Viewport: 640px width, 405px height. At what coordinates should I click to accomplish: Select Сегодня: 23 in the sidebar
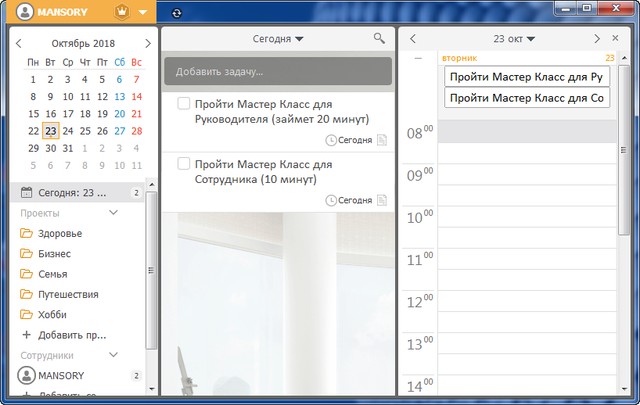75,192
